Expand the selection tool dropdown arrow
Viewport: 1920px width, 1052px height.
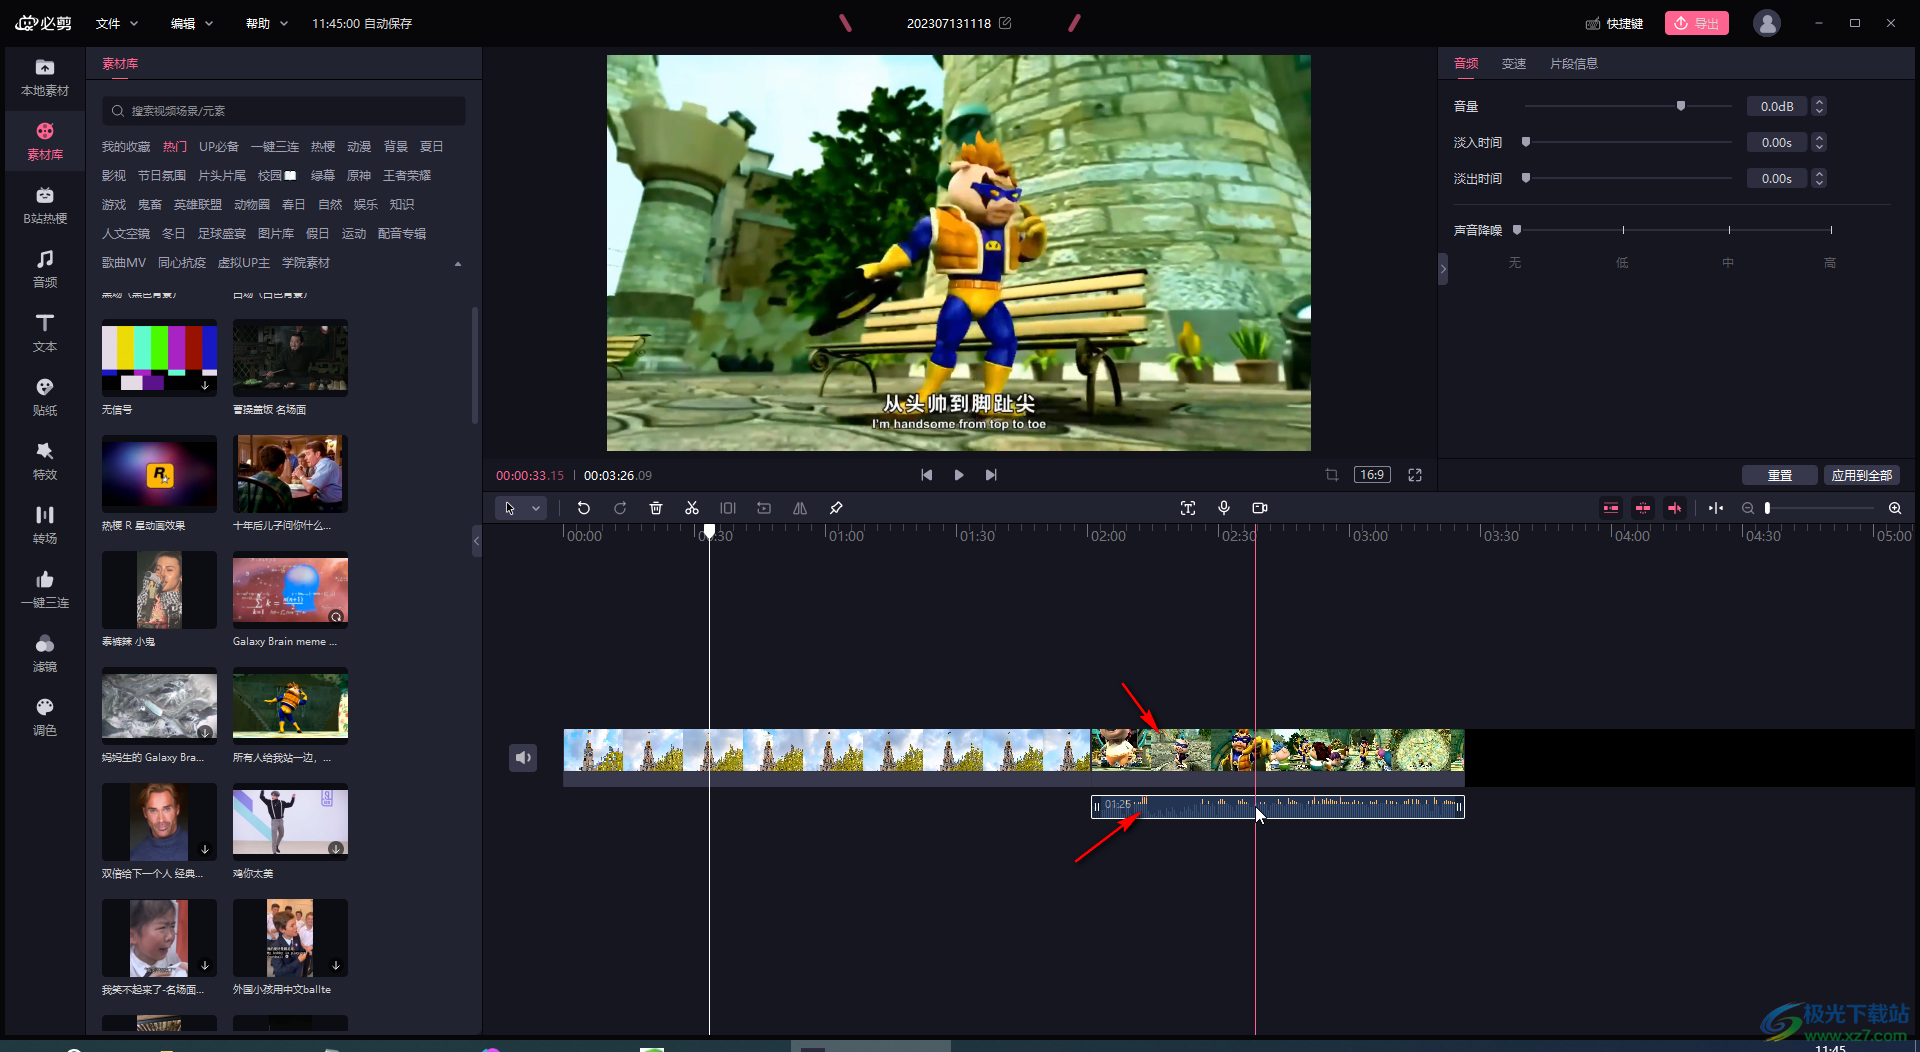point(536,508)
